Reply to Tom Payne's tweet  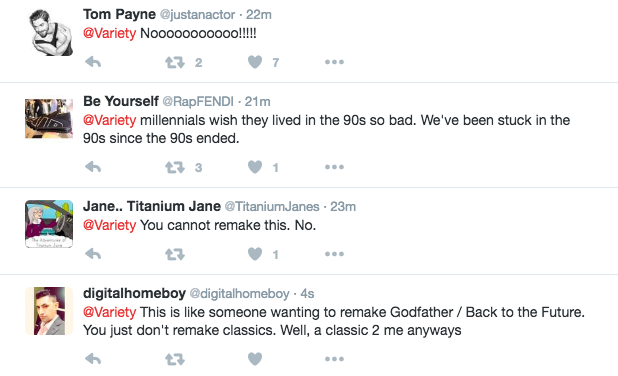click(x=93, y=62)
